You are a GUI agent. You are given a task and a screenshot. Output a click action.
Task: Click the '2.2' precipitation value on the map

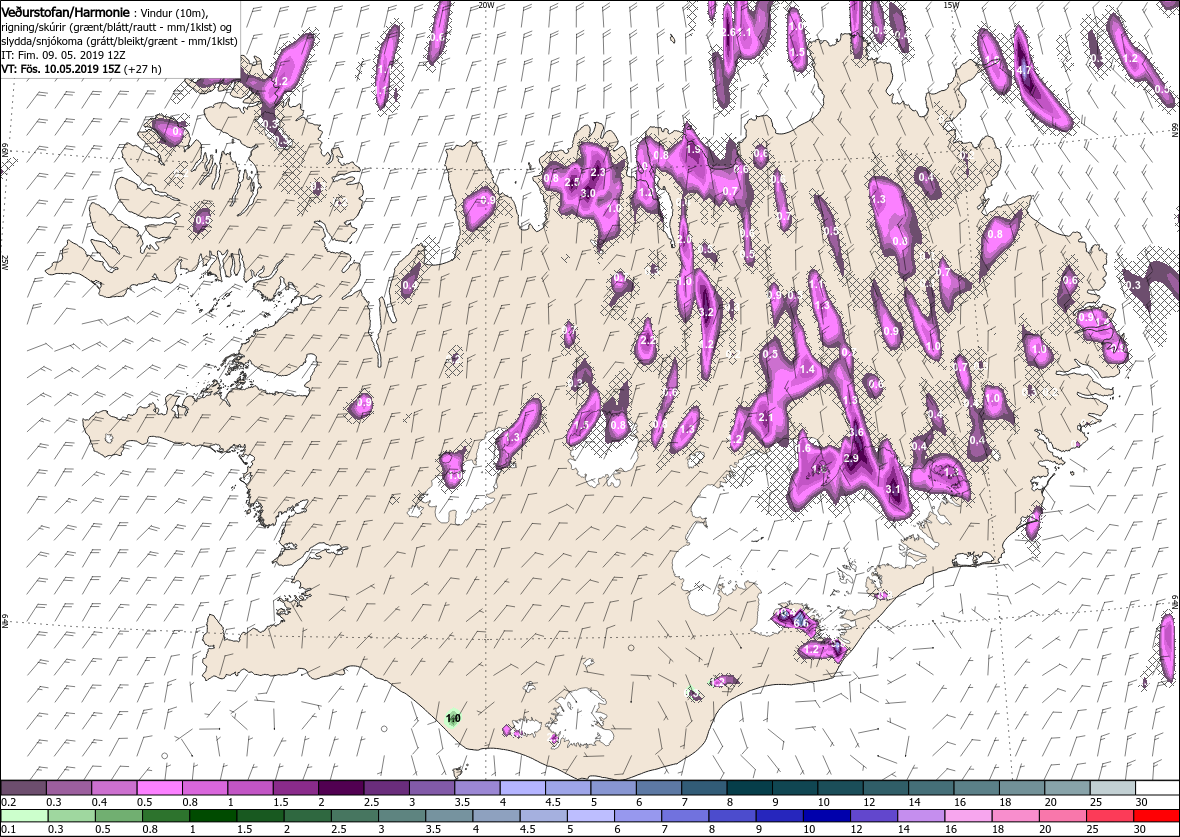647,340
